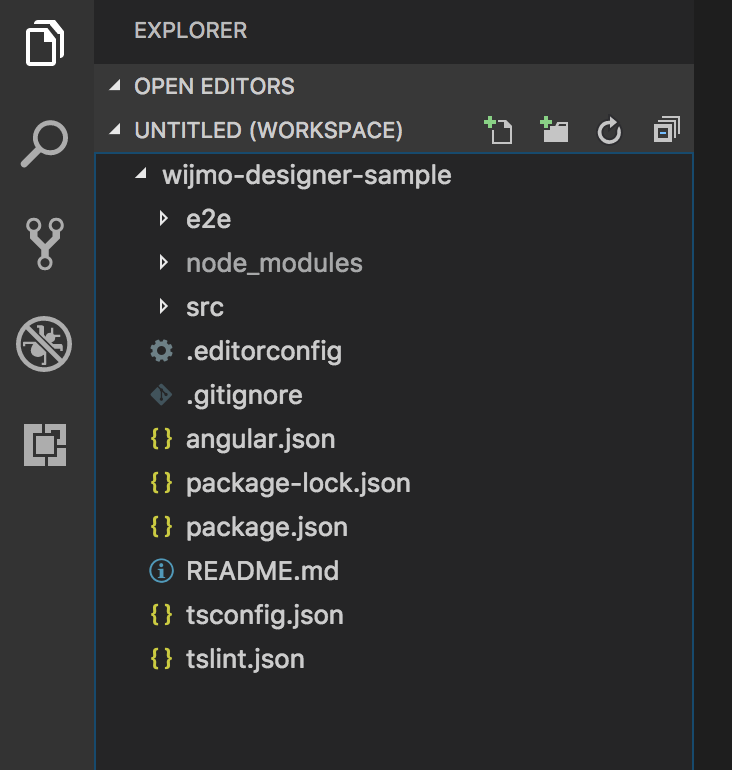
Task: Open package.json file
Action: (x=266, y=528)
